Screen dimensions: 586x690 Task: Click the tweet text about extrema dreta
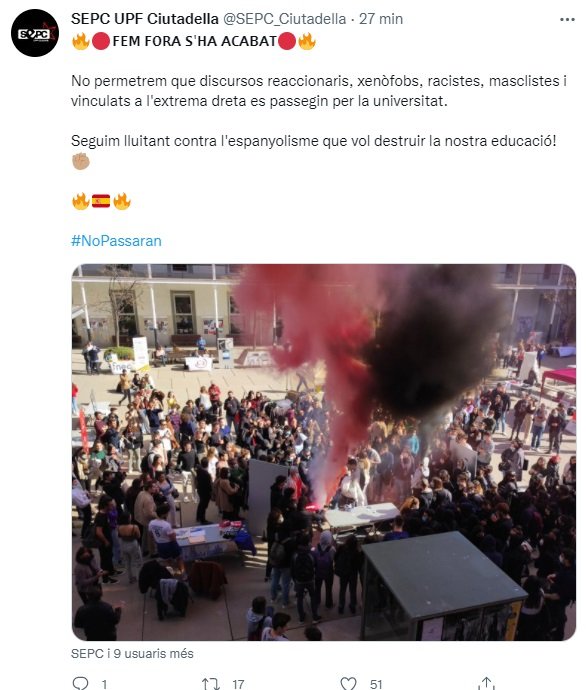point(319,91)
